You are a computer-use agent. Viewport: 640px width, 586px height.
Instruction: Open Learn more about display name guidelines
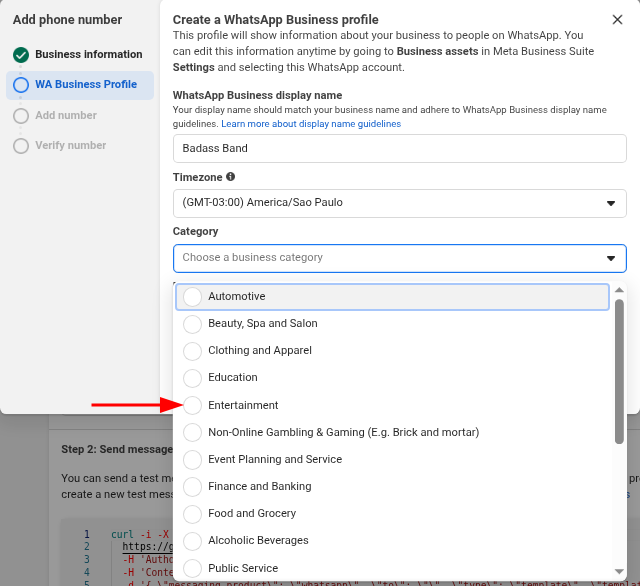311,124
